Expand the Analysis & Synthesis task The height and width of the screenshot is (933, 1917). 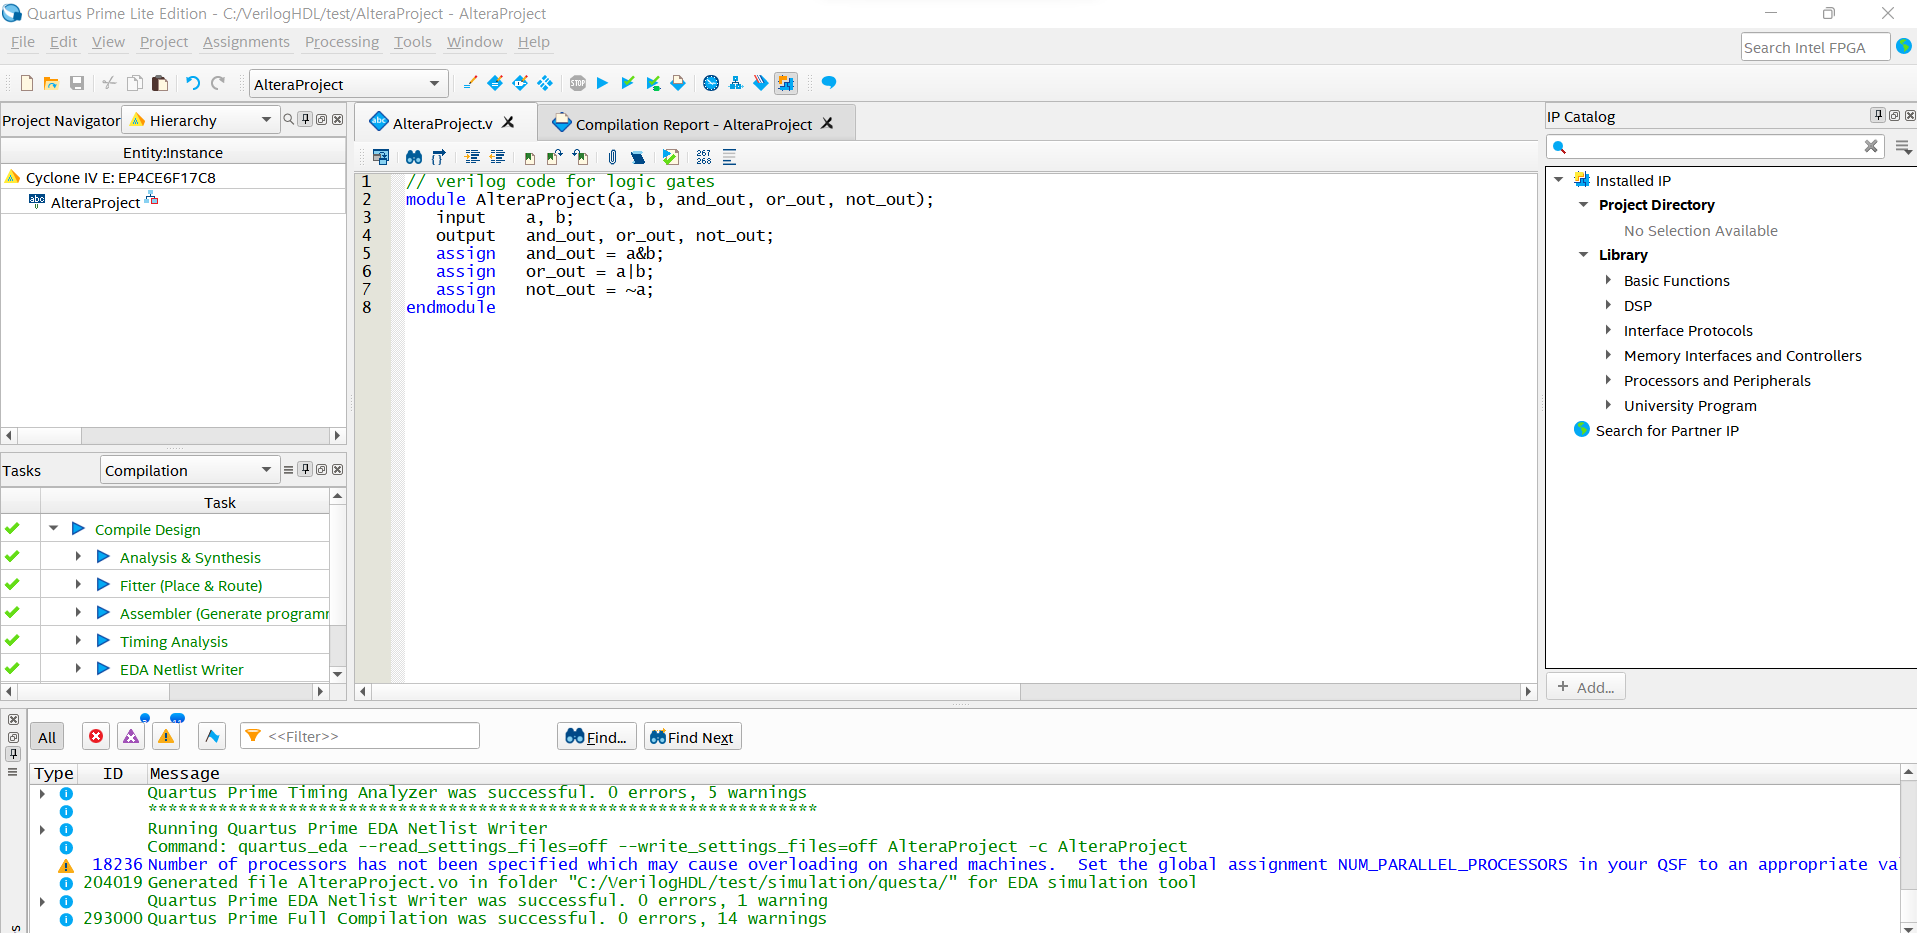tap(78, 557)
